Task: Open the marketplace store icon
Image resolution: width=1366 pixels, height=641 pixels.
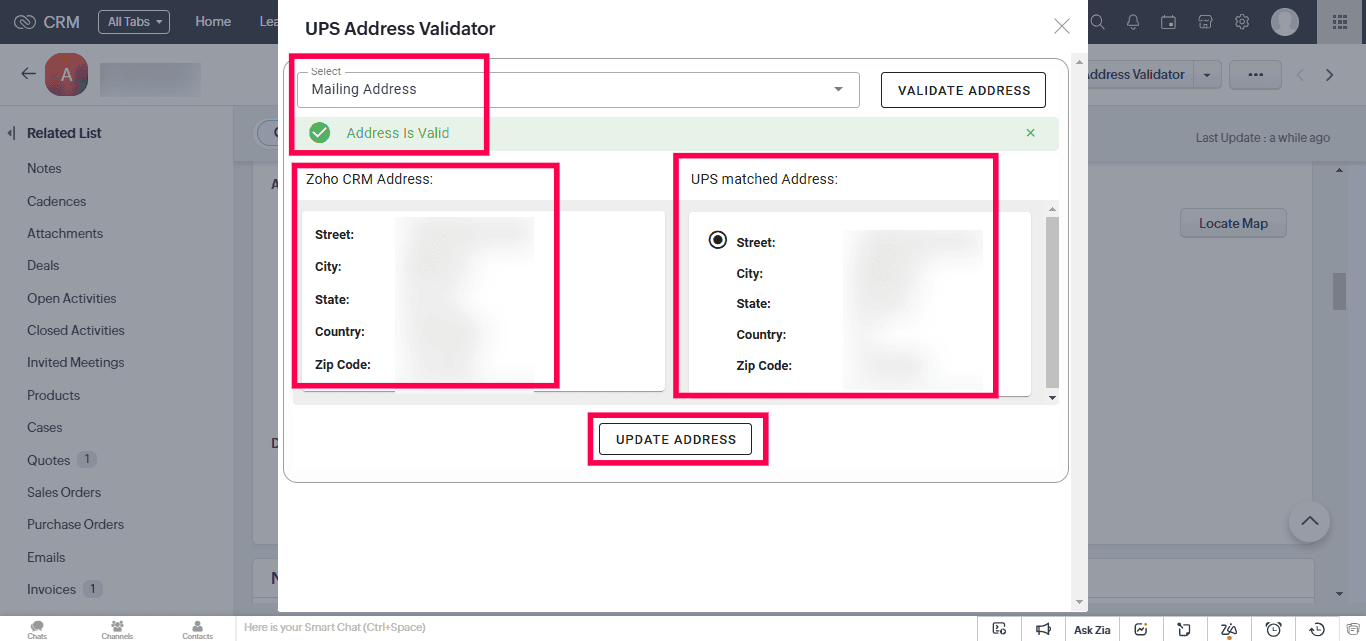Action: coord(1205,22)
